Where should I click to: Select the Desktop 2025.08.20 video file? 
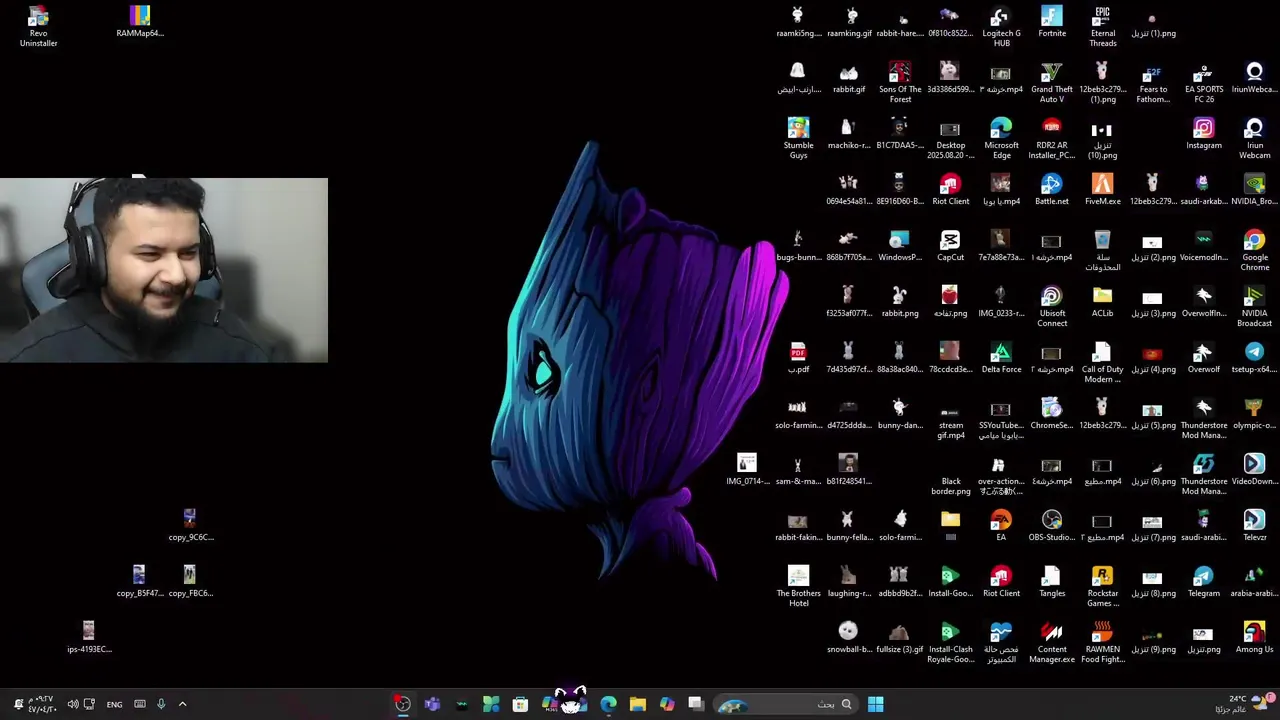click(x=950, y=139)
